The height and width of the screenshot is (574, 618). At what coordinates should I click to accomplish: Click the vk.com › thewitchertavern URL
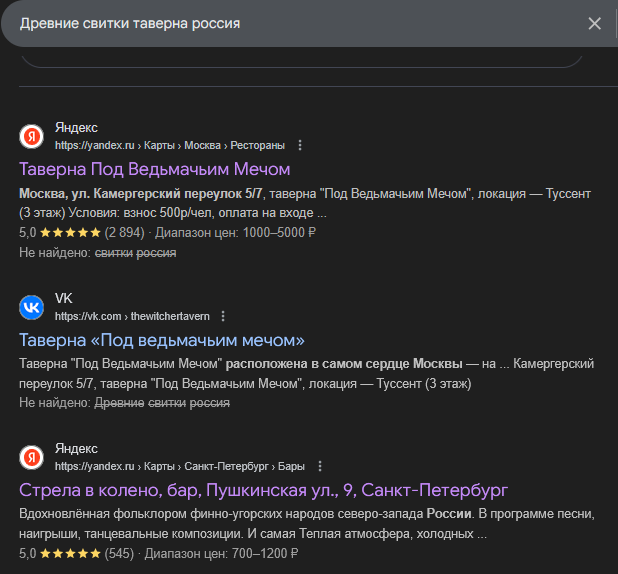click(x=132, y=316)
